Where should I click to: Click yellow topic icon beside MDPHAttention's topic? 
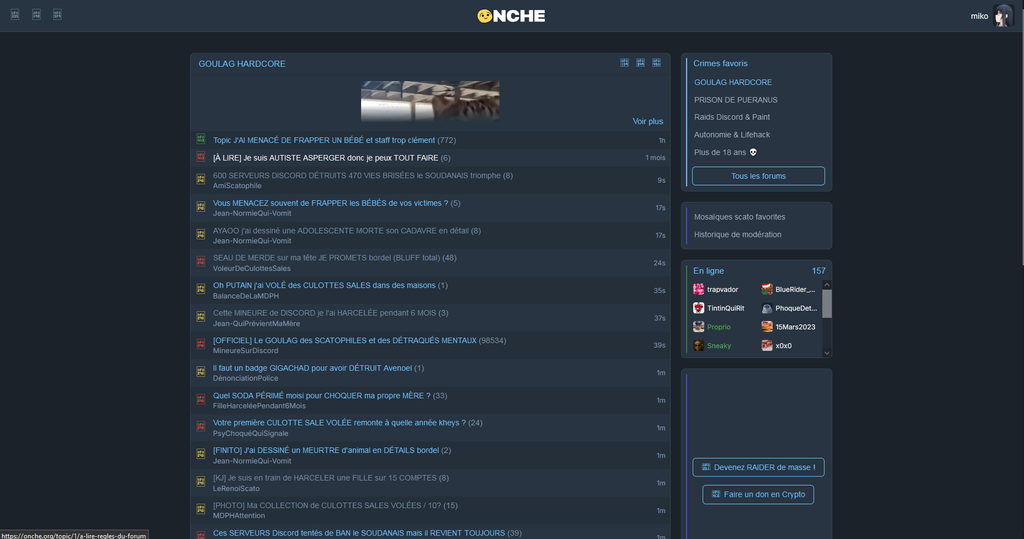[201, 509]
